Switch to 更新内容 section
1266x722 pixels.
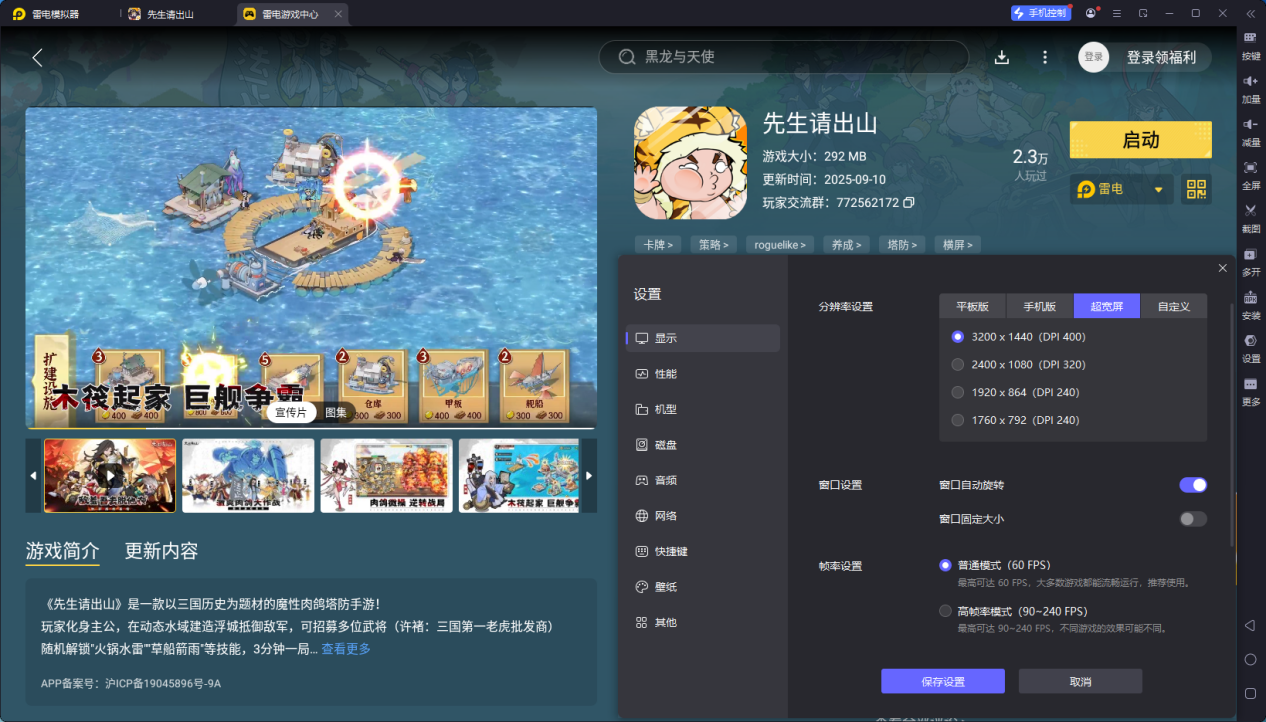(x=161, y=551)
